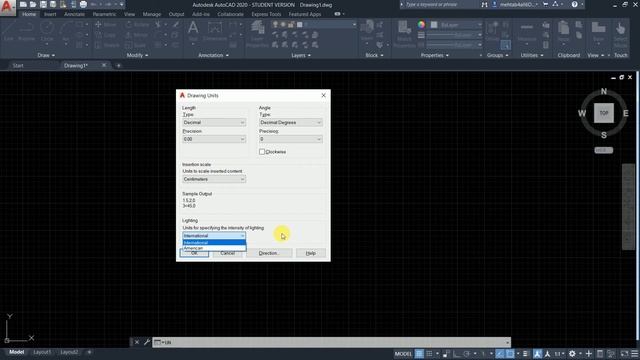Click the Direction... button
The image size is (640, 360).
click(269, 253)
